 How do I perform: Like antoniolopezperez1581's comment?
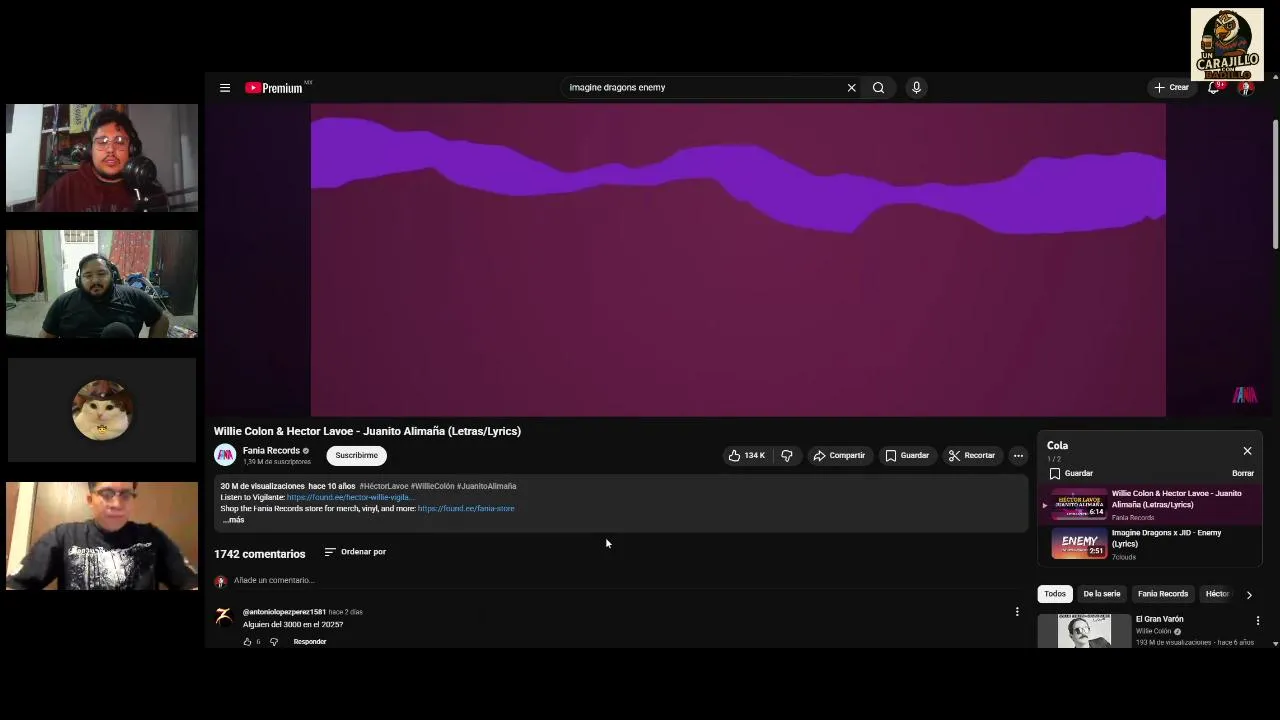coord(247,642)
